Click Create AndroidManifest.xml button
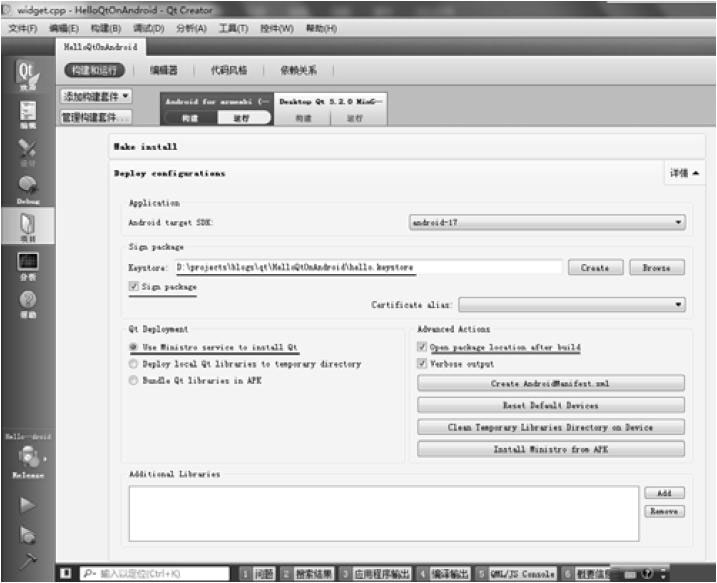 pyautogui.click(x=551, y=383)
